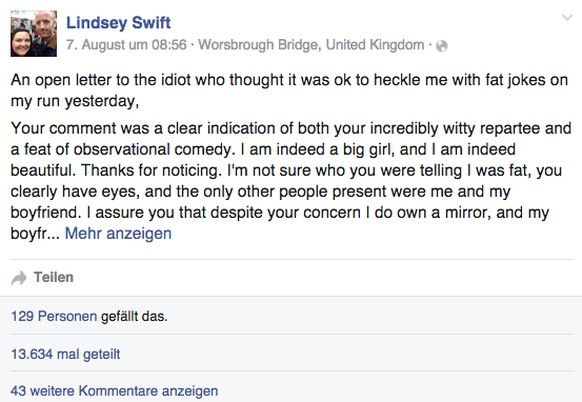Click 'United Kingdom' in the location
Image resolution: width=582 pixels, height=402 pixels.
click(375, 45)
